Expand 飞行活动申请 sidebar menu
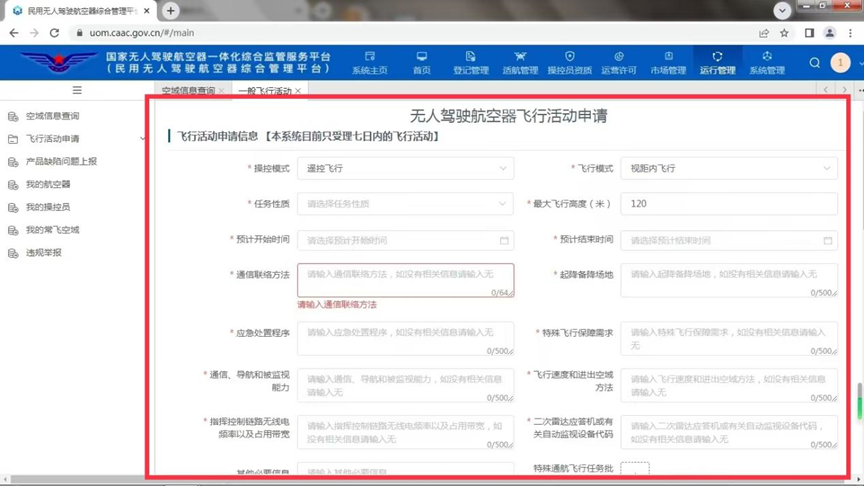The image size is (864, 486). 75,139
